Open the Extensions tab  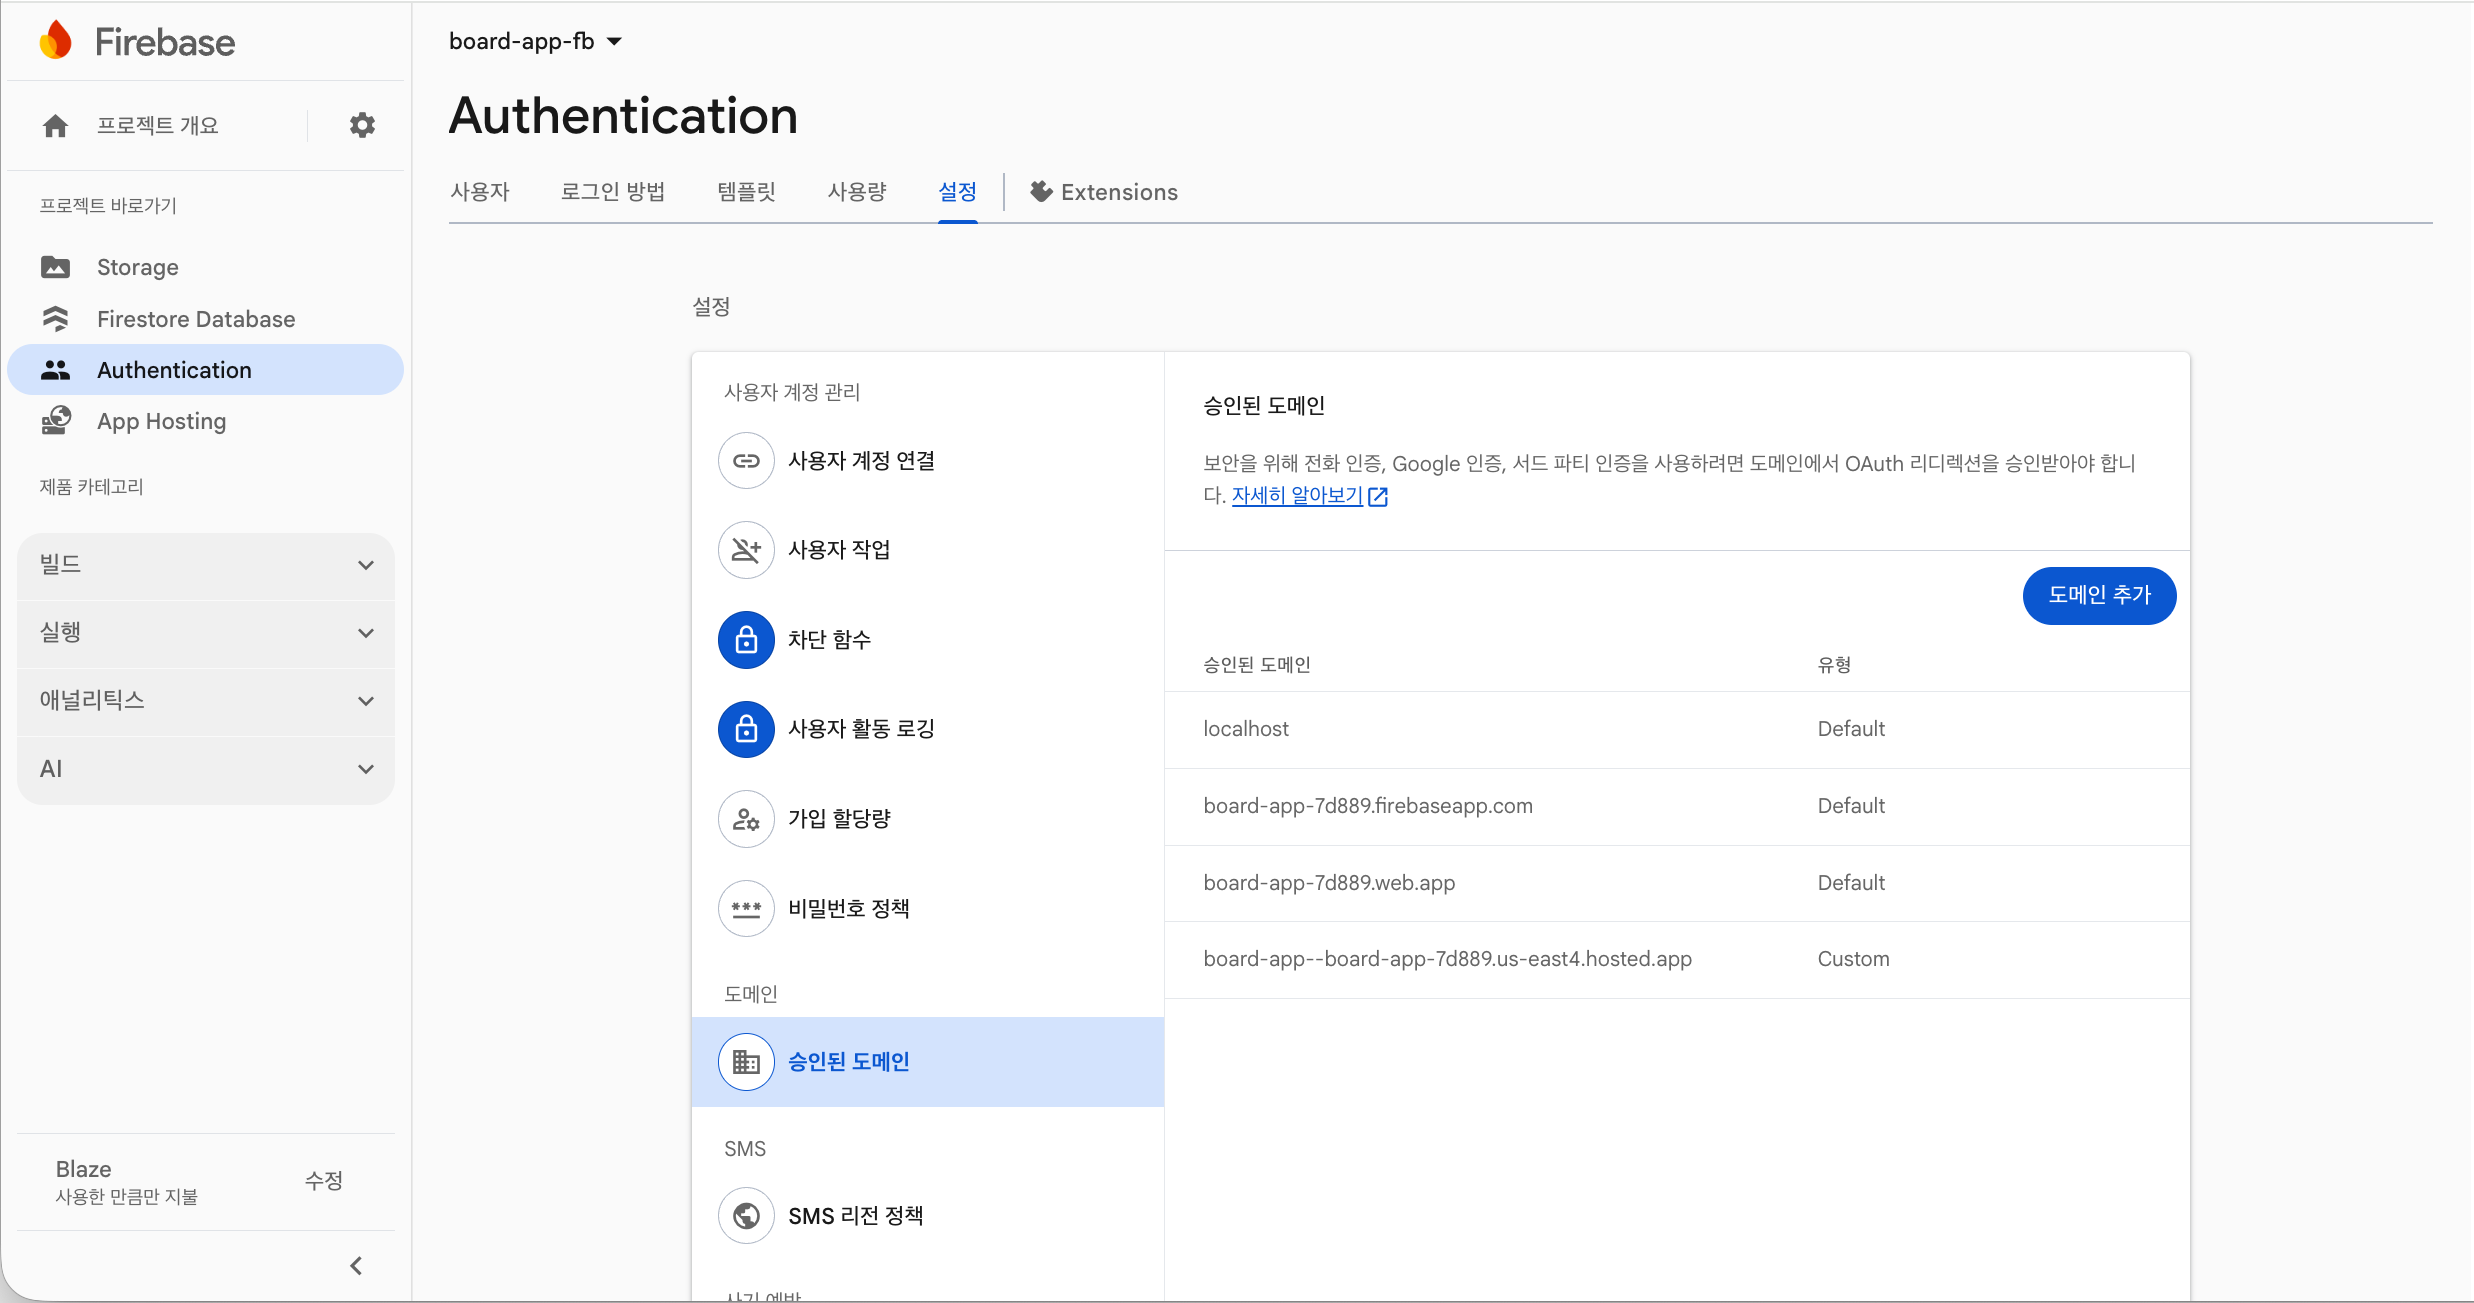tap(1104, 192)
